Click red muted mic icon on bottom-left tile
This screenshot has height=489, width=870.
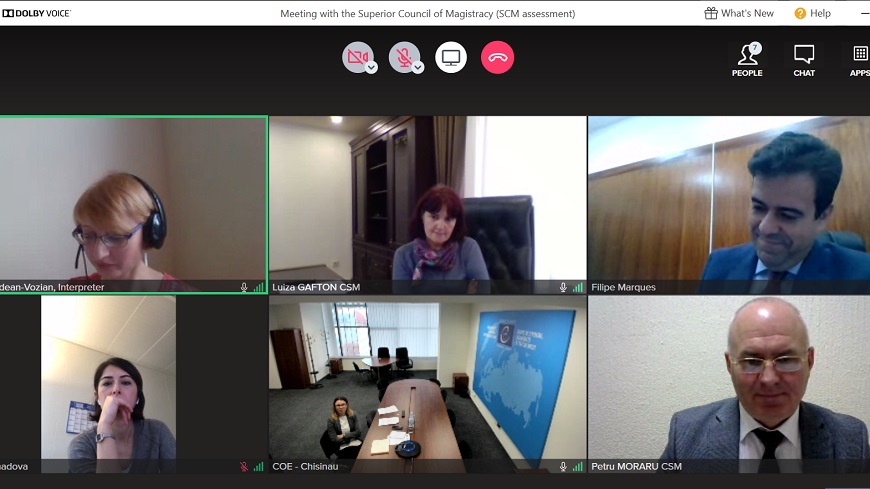tap(244, 466)
